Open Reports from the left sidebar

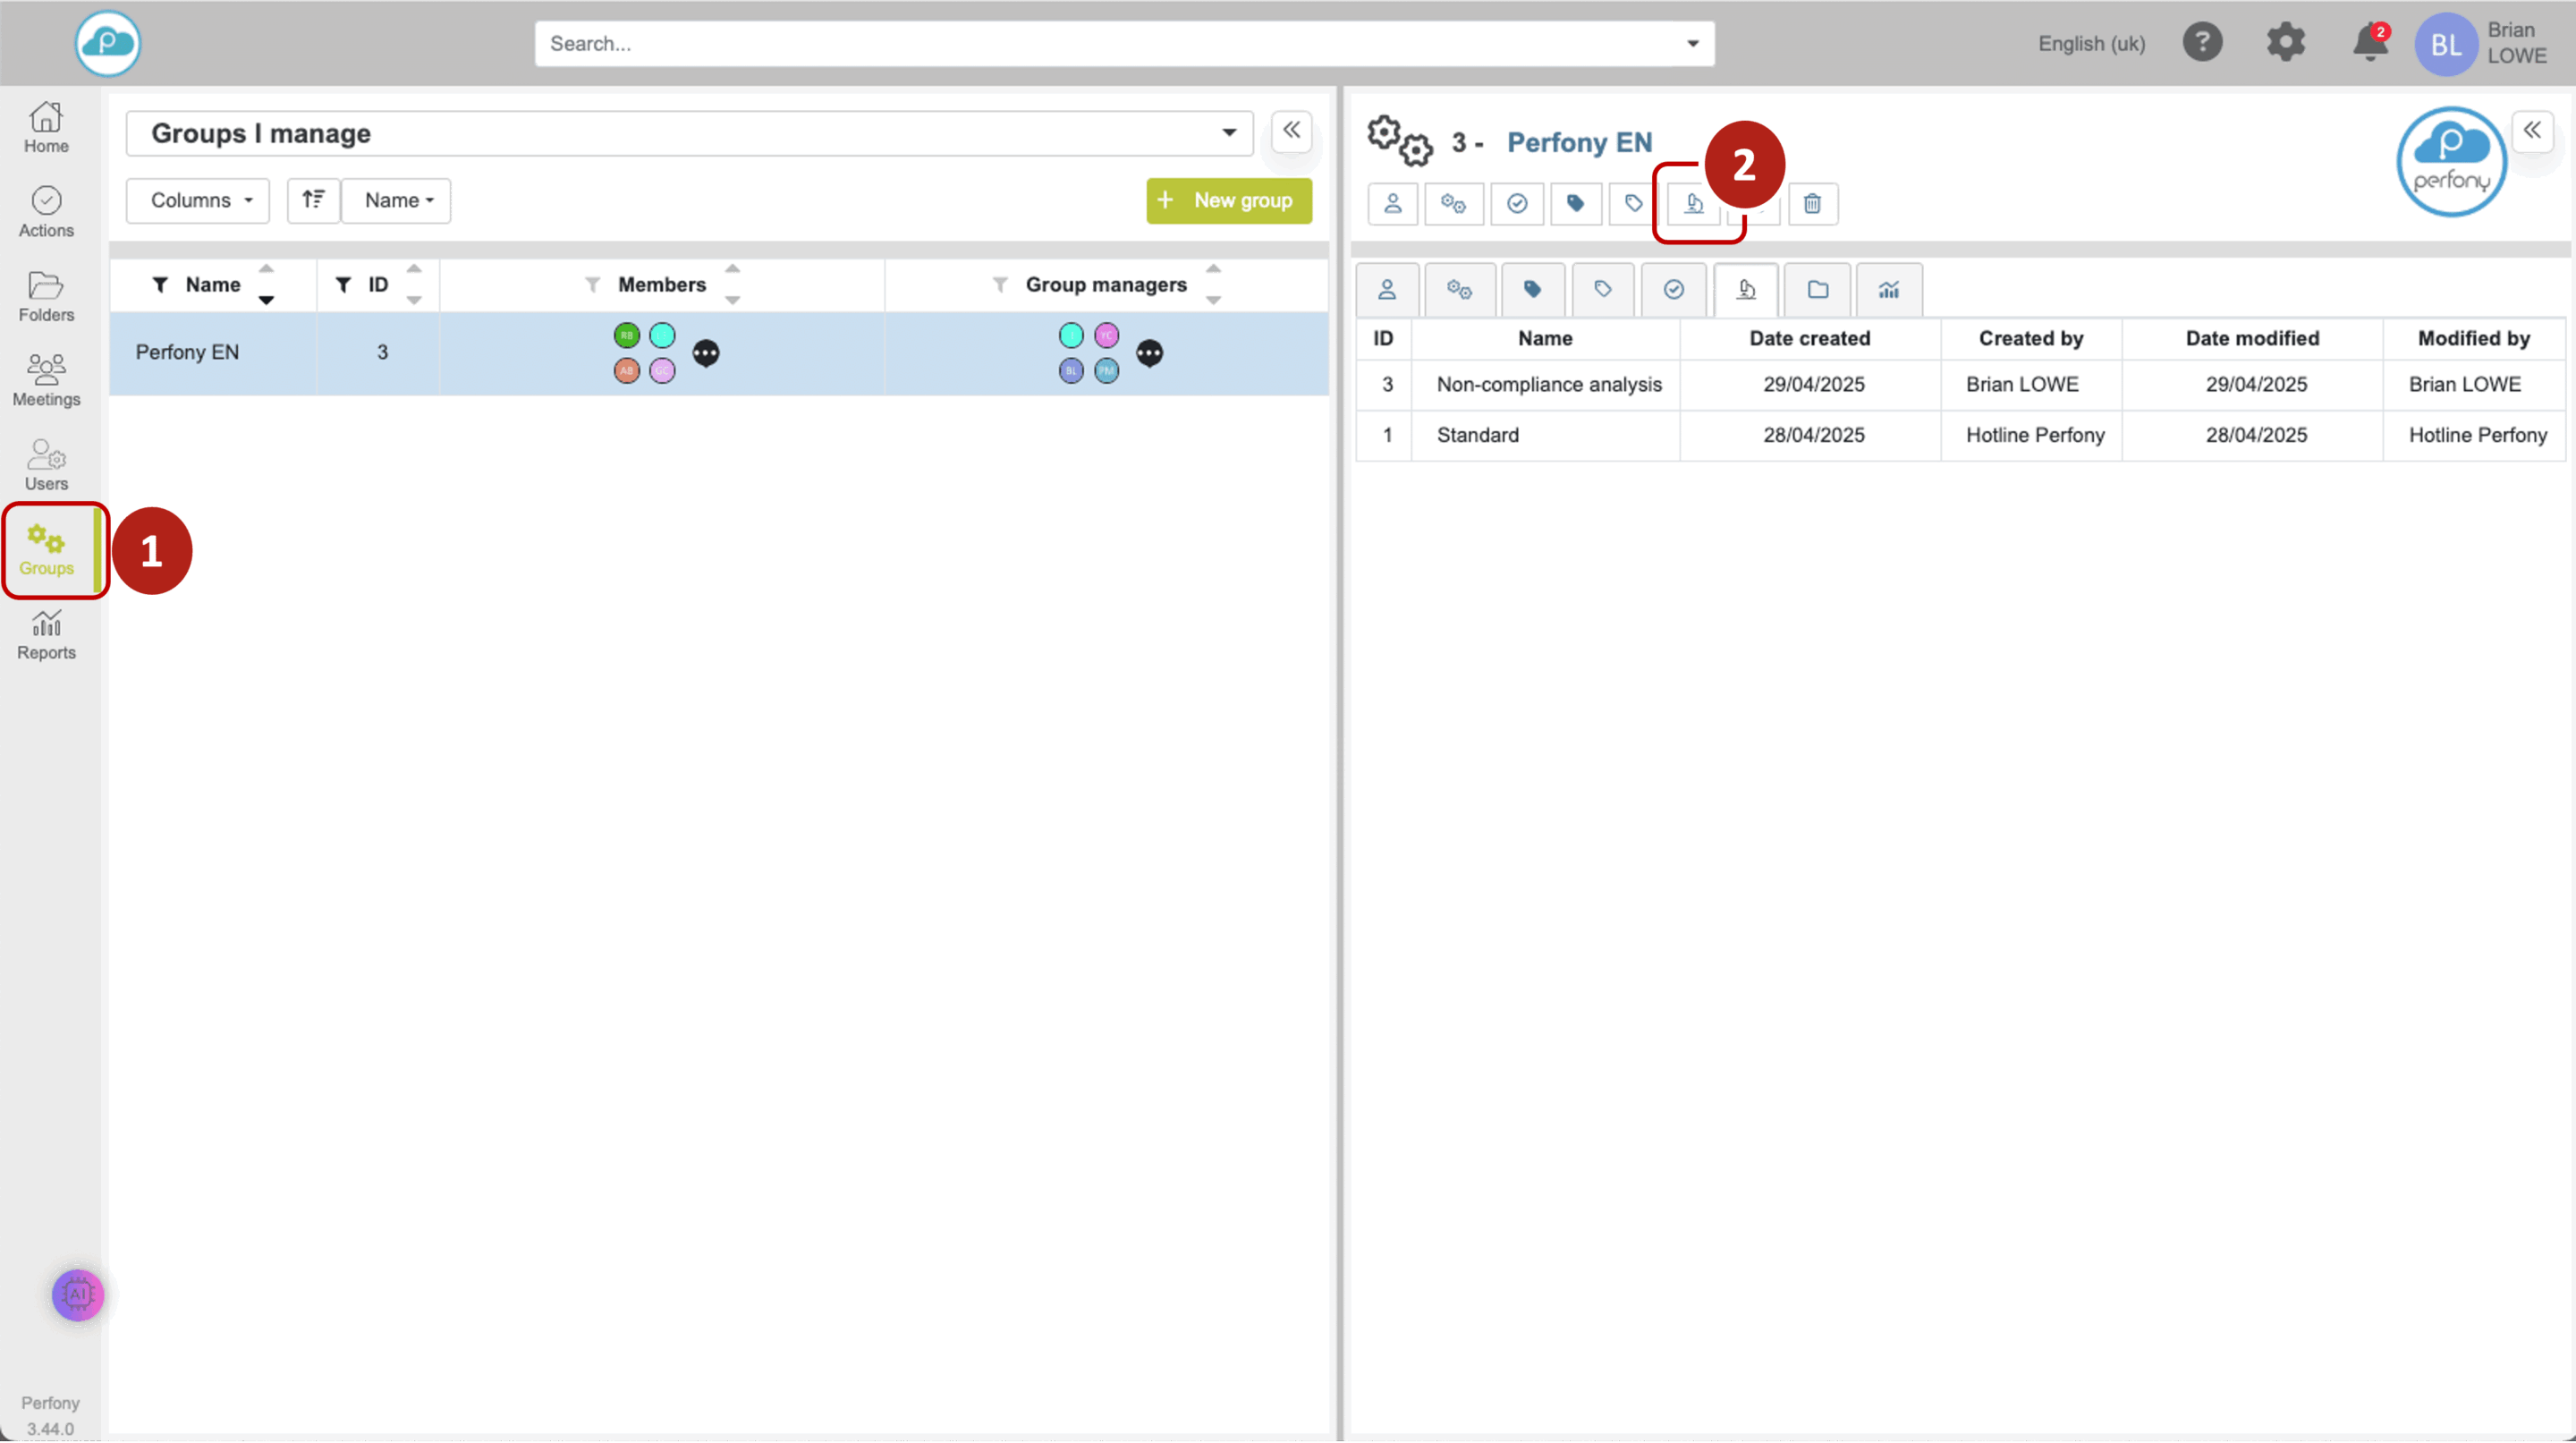point(46,635)
